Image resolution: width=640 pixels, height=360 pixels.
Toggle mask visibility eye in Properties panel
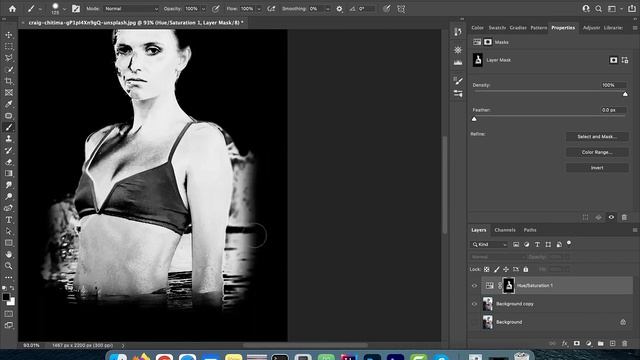pyautogui.click(x=611, y=218)
